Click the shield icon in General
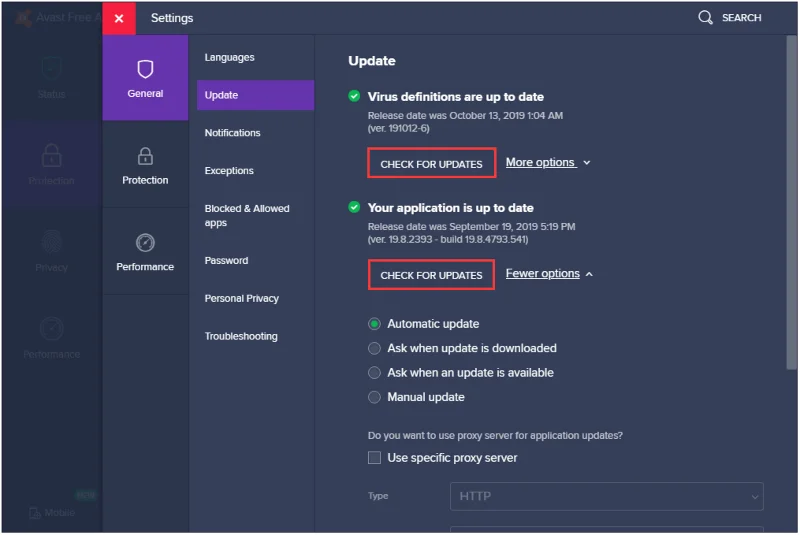 tap(145, 69)
